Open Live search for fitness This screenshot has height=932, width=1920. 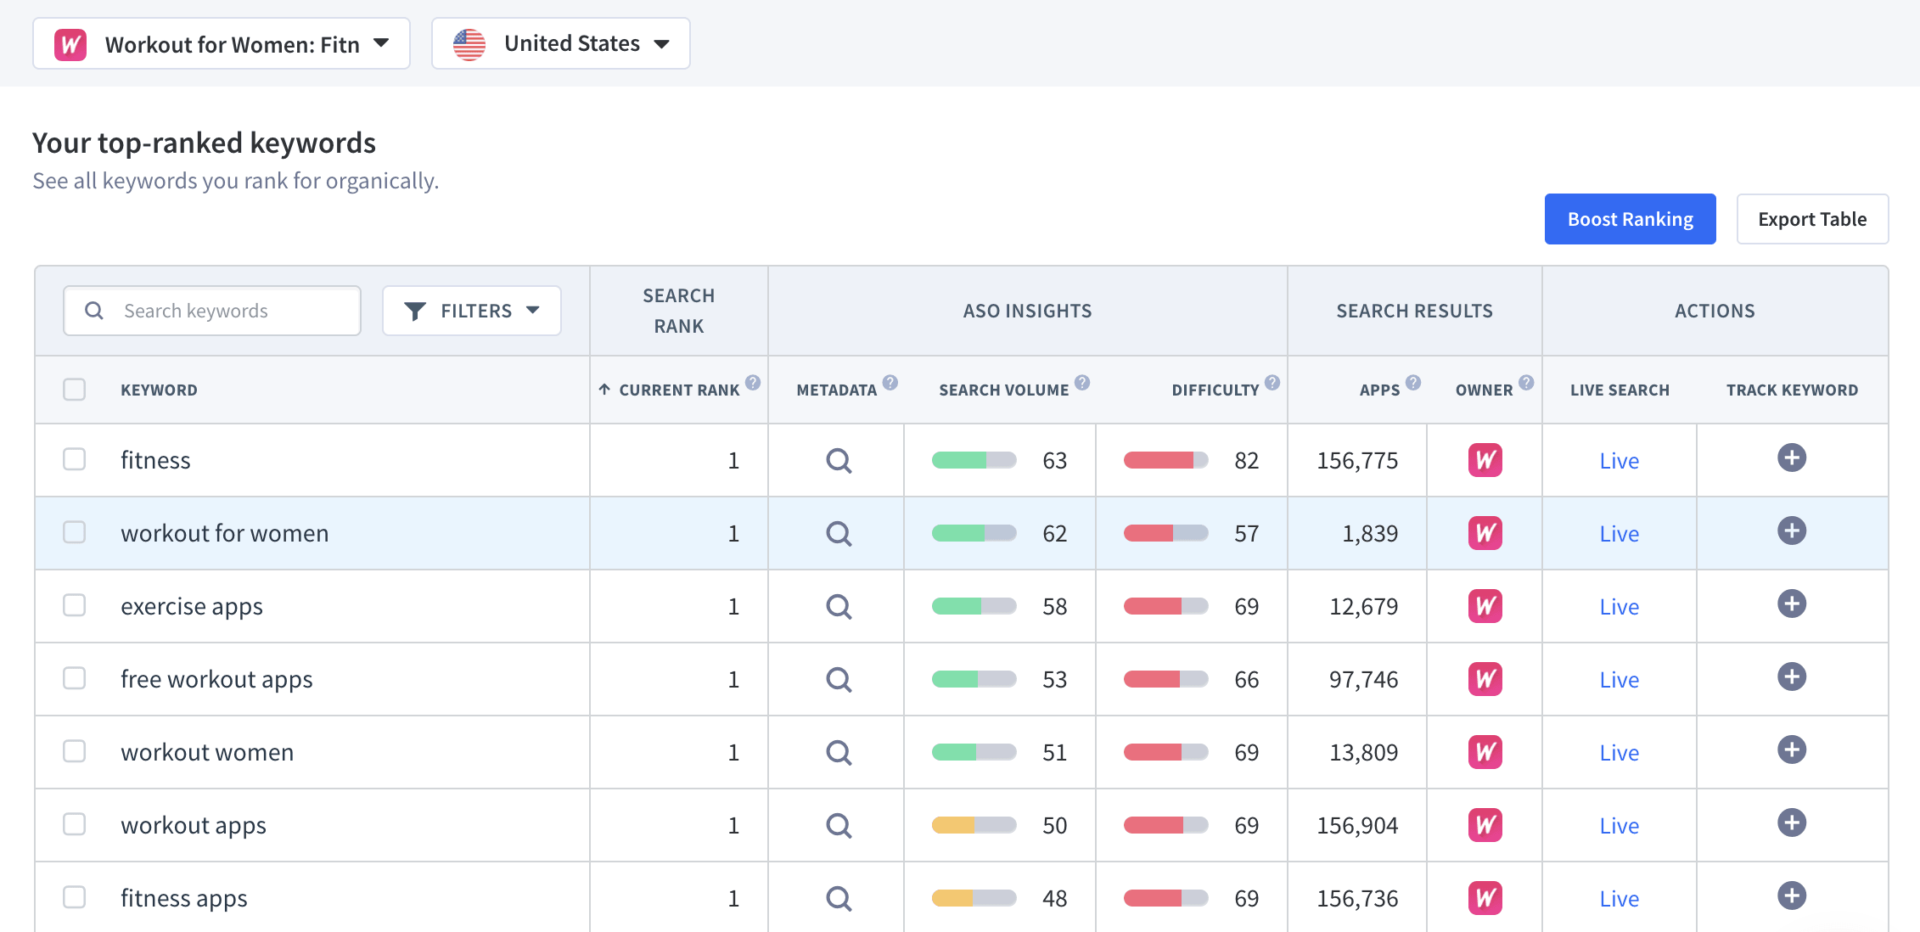pos(1619,461)
